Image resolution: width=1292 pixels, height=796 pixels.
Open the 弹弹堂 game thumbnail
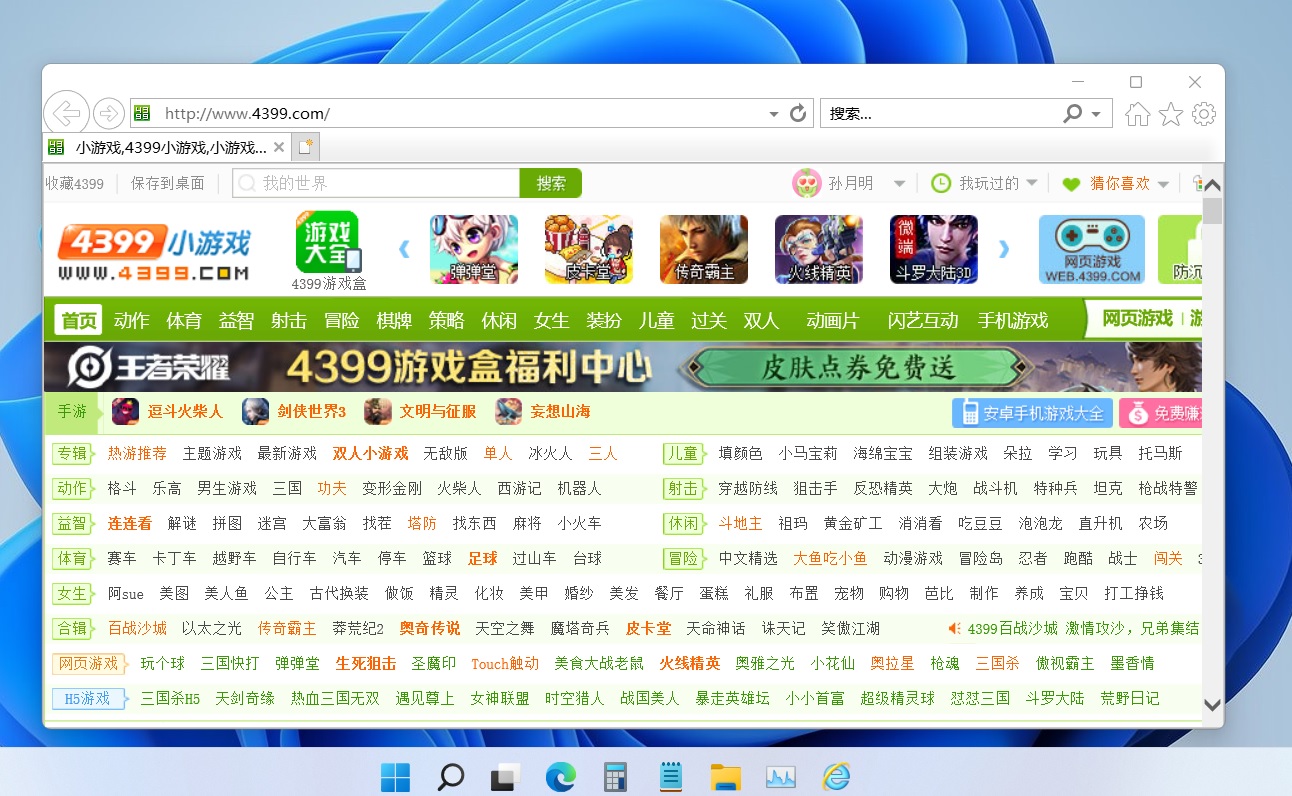coord(474,249)
